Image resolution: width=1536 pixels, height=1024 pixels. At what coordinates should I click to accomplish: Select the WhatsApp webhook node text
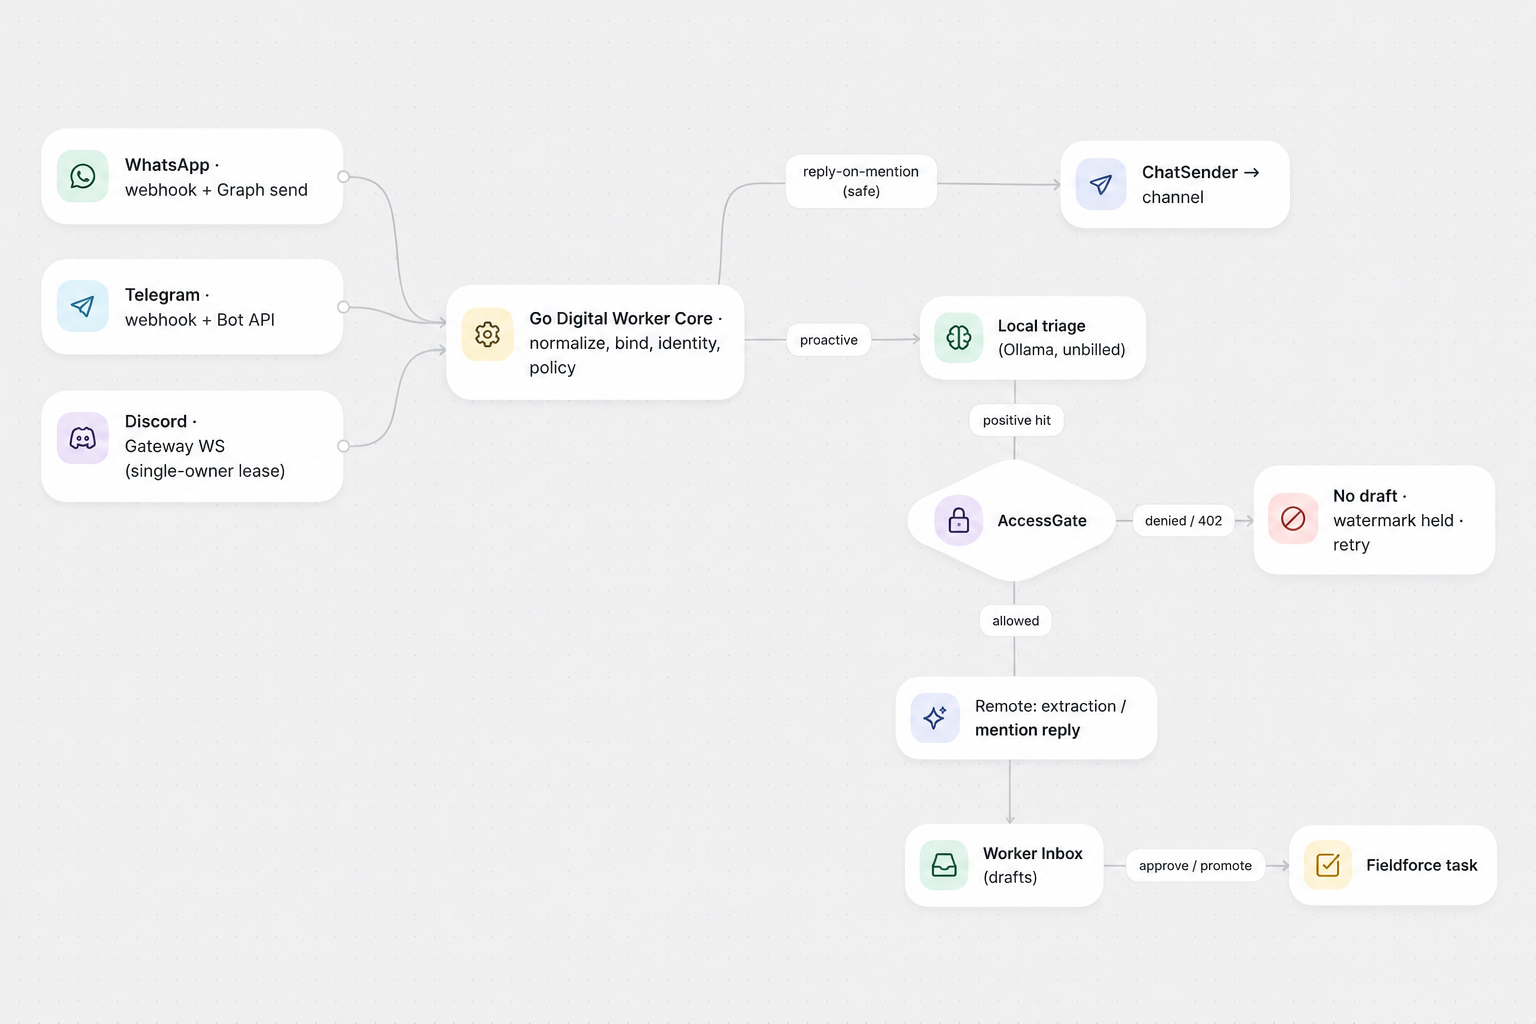tap(216, 177)
